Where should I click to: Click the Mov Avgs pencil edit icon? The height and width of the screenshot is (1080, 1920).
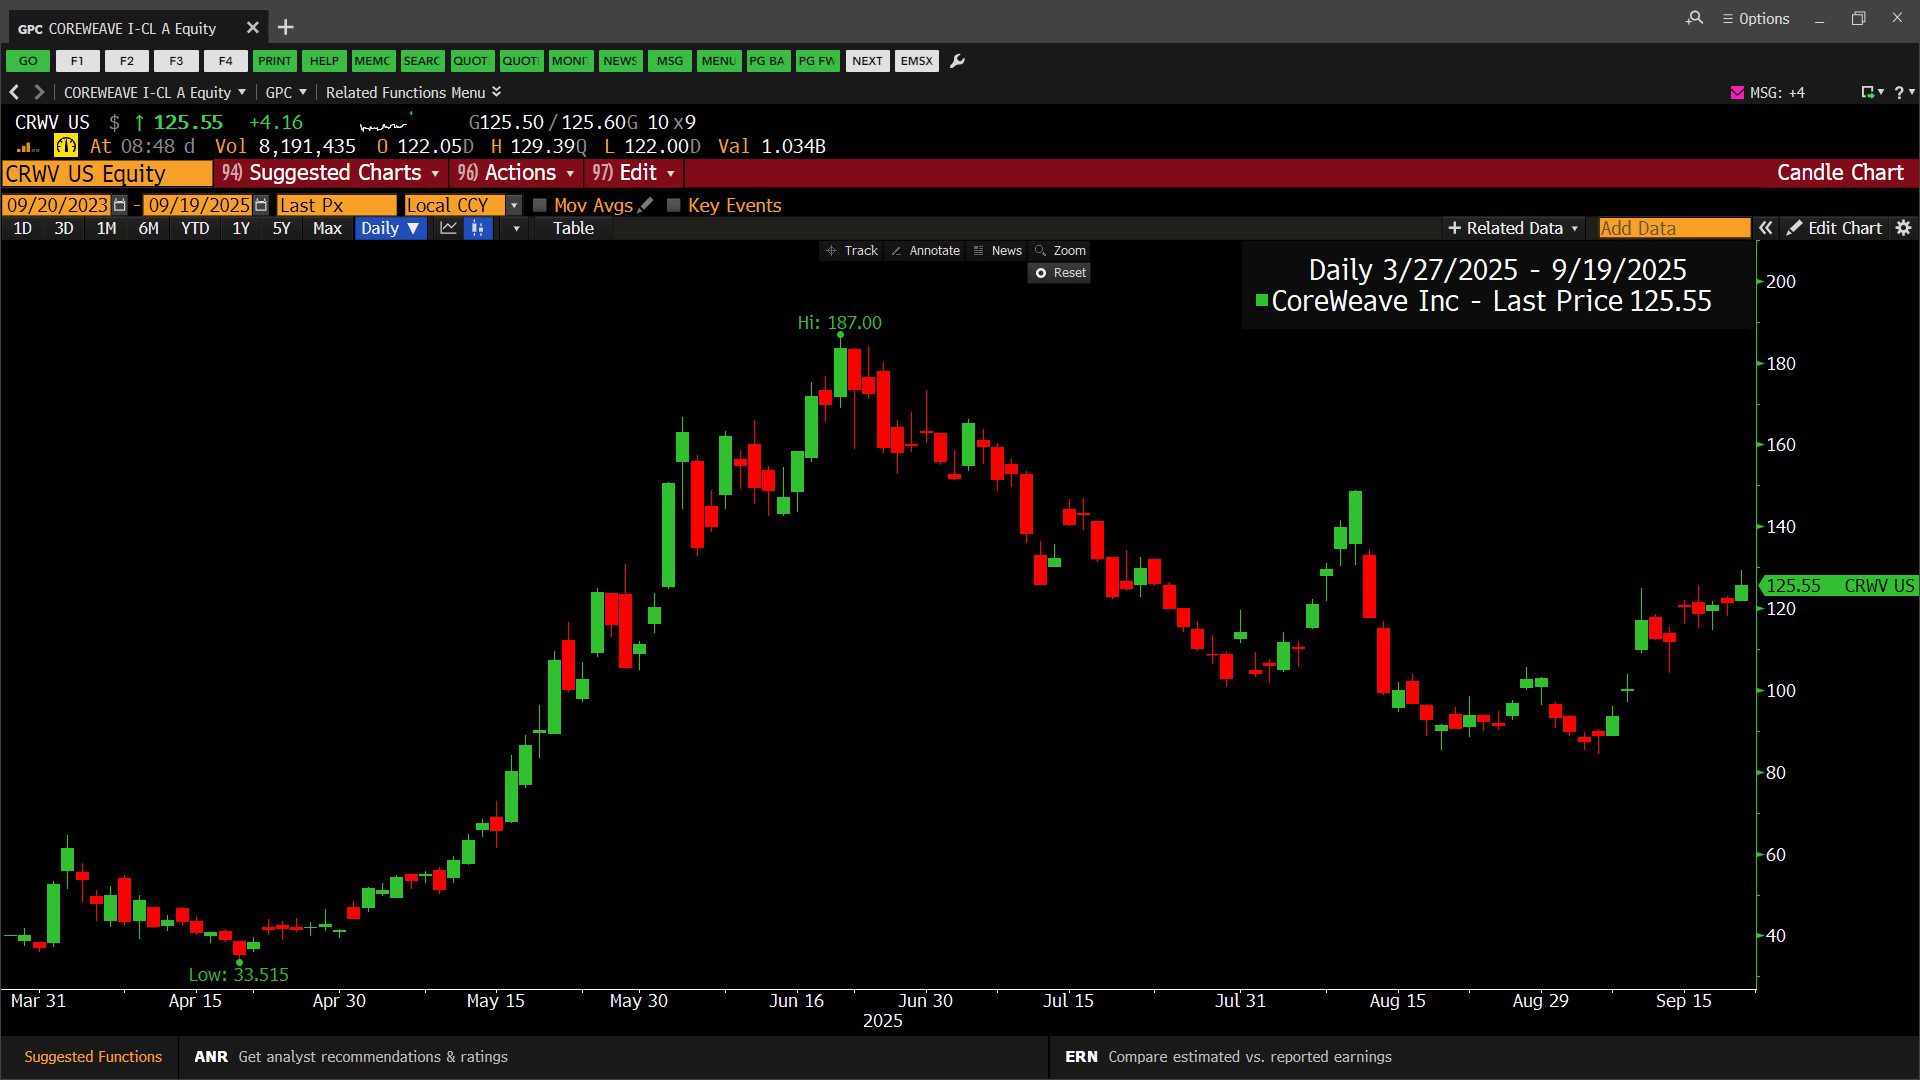646,205
